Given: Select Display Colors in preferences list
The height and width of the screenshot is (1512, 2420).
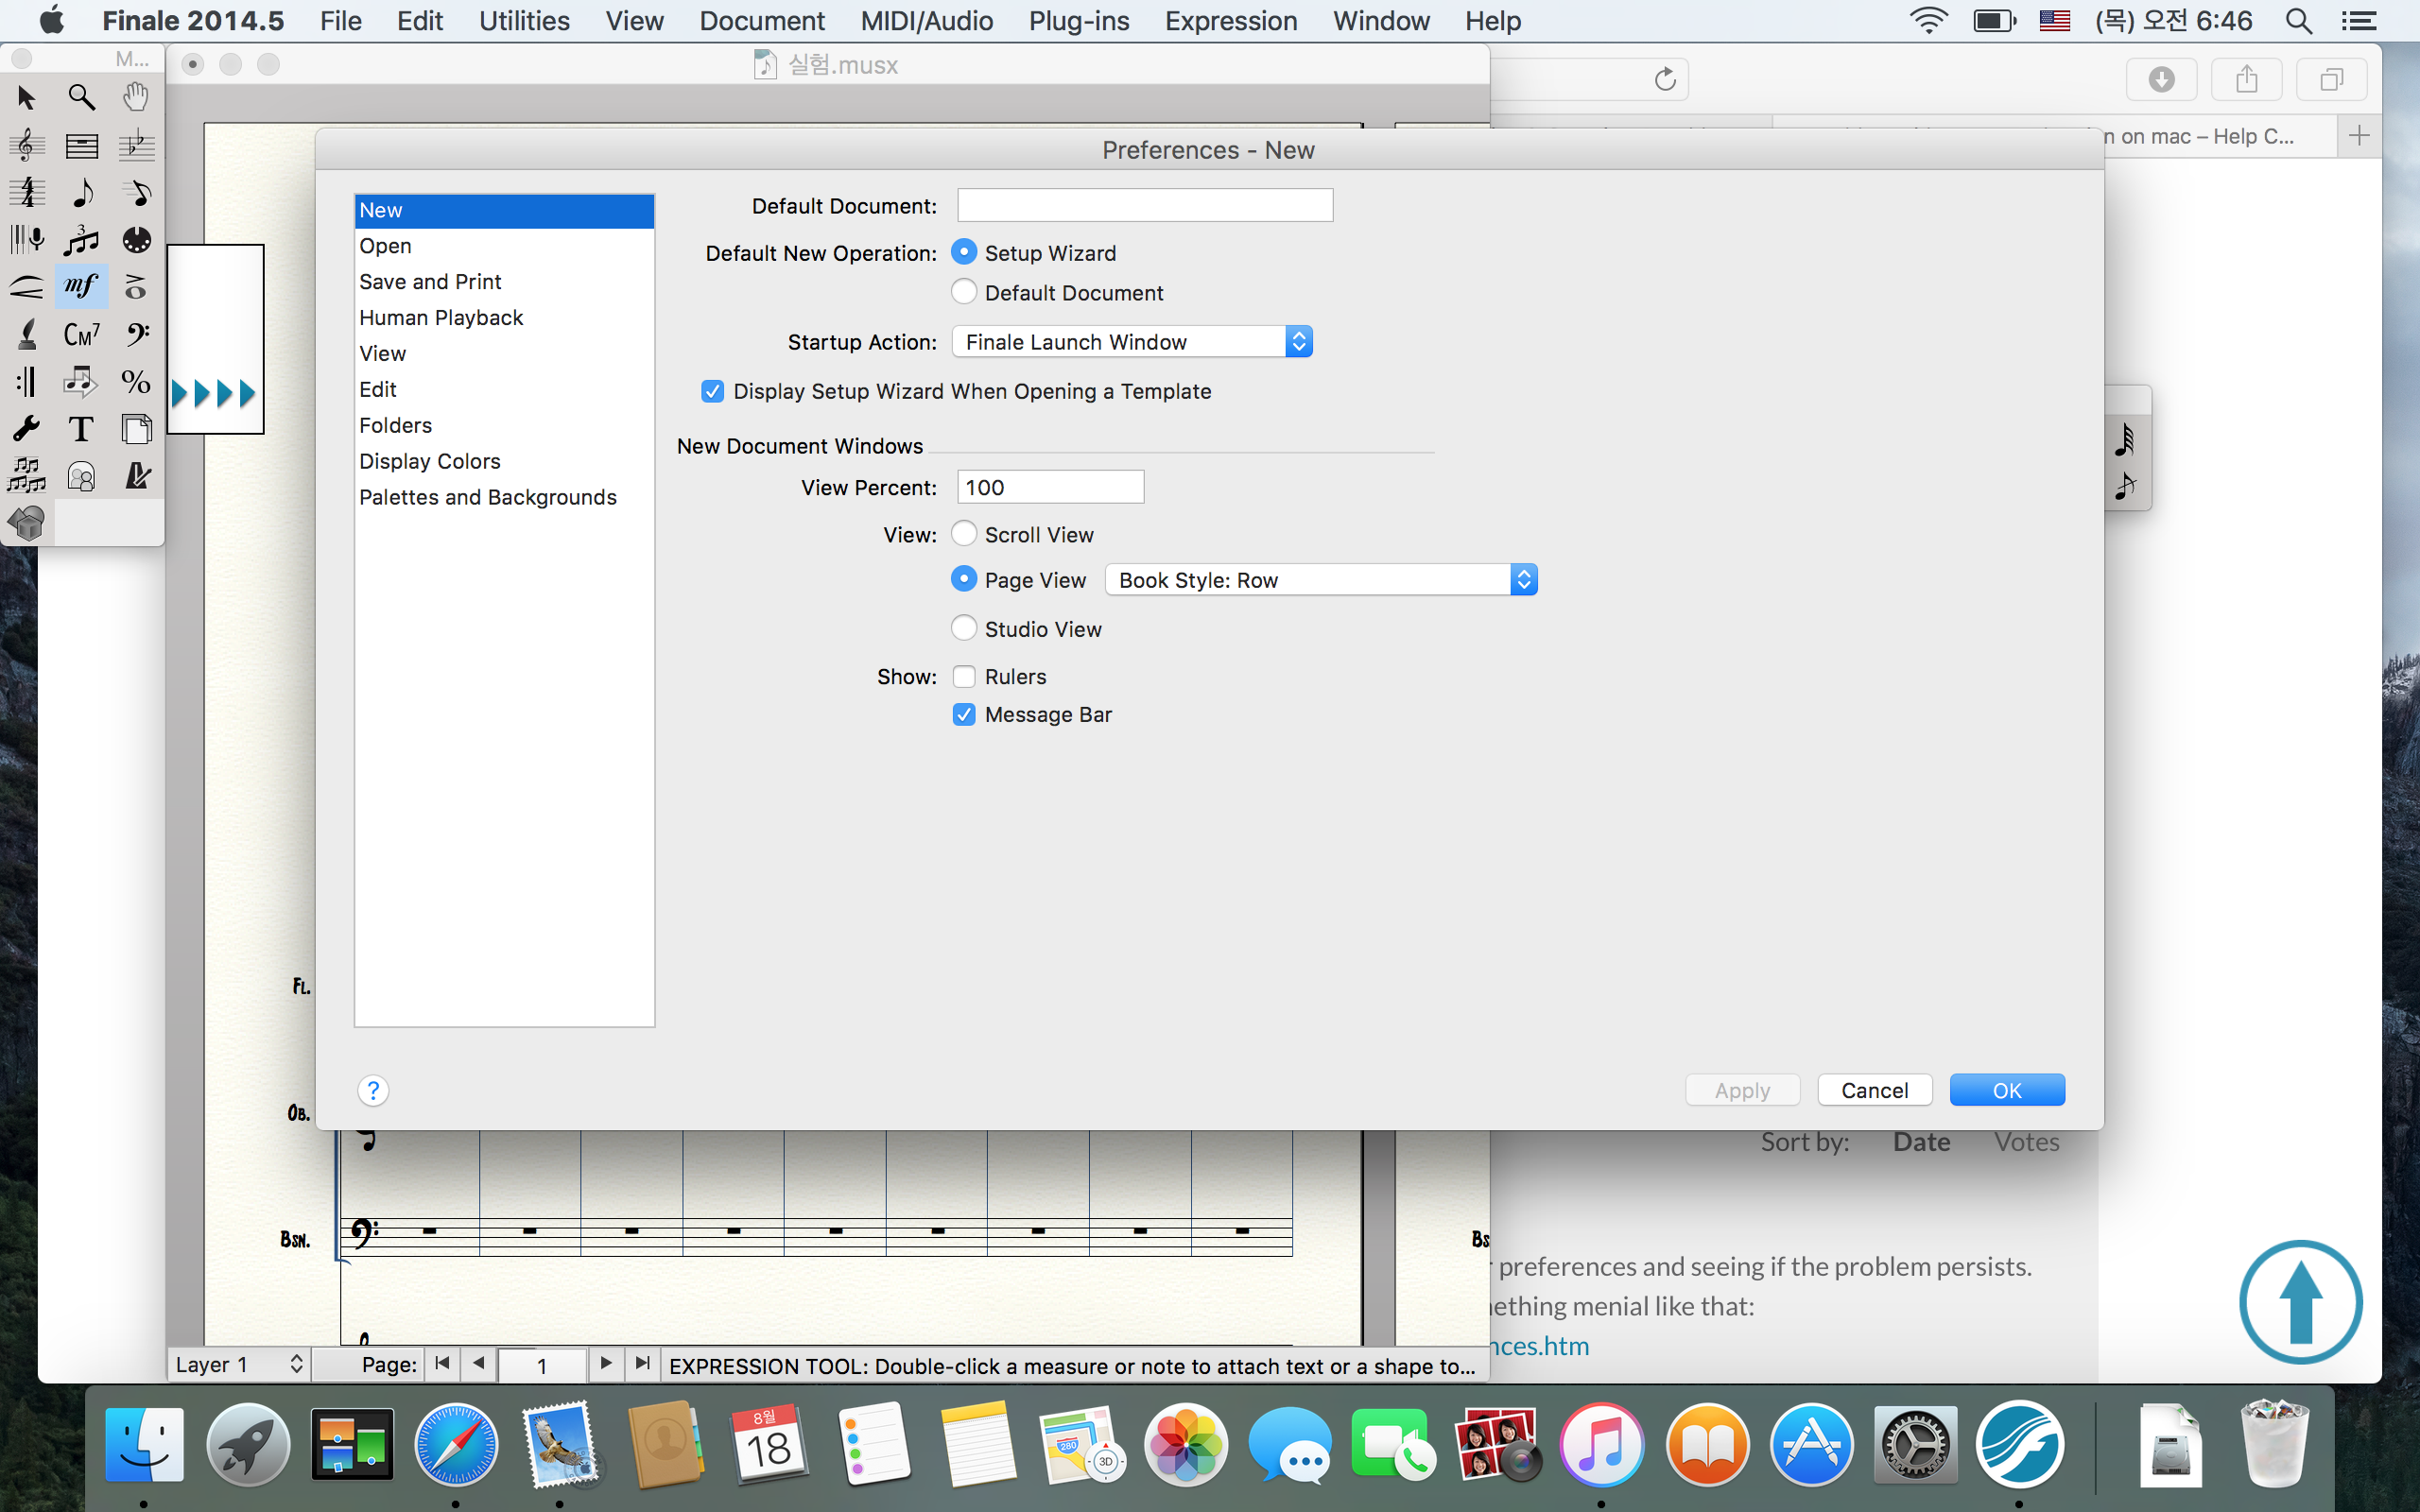Looking at the screenshot, I should (x=430, y=461).
